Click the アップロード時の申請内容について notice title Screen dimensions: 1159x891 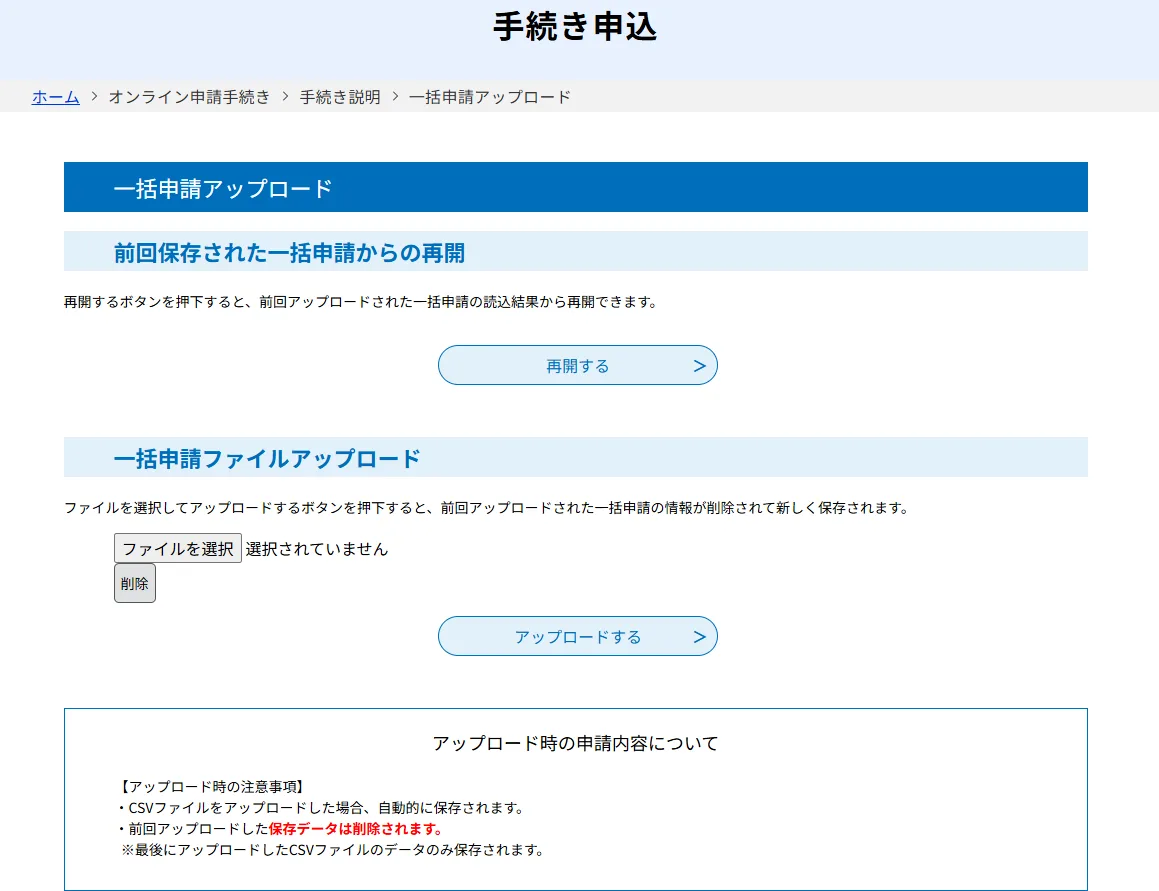coord(576,743)
